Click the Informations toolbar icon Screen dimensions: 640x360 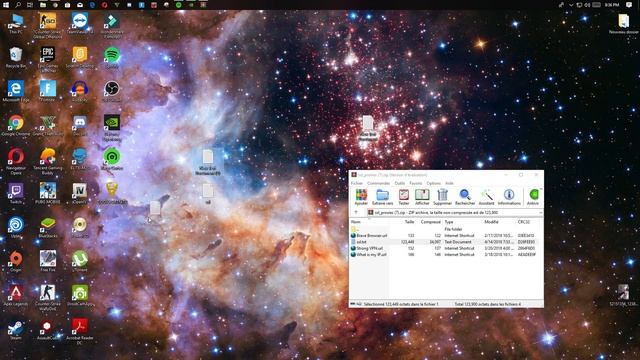coord(509,197)
